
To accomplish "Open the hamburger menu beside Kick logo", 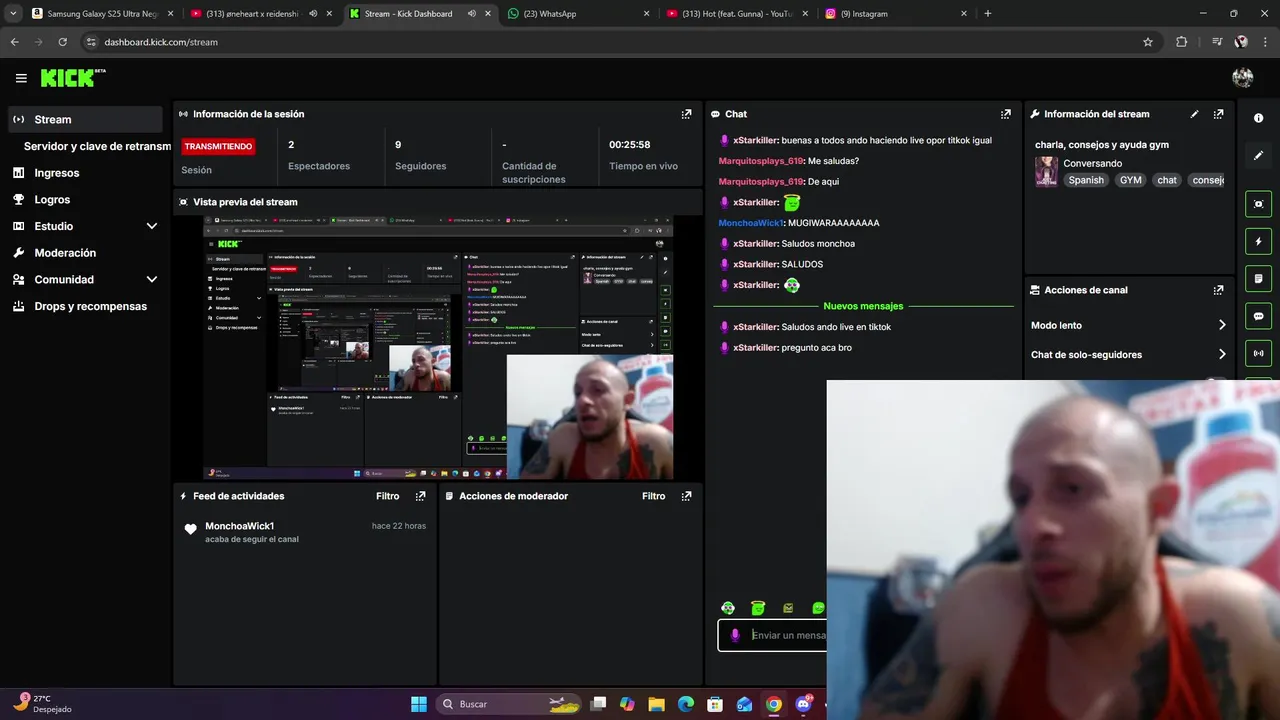I will click(21, 78).
